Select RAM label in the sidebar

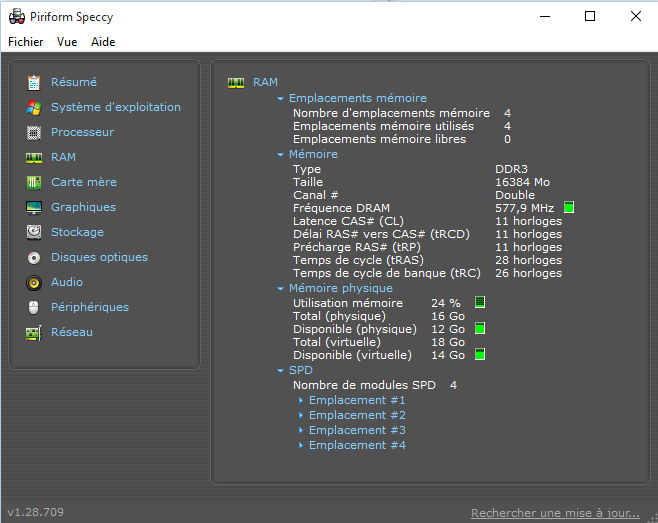coord(63,157)
